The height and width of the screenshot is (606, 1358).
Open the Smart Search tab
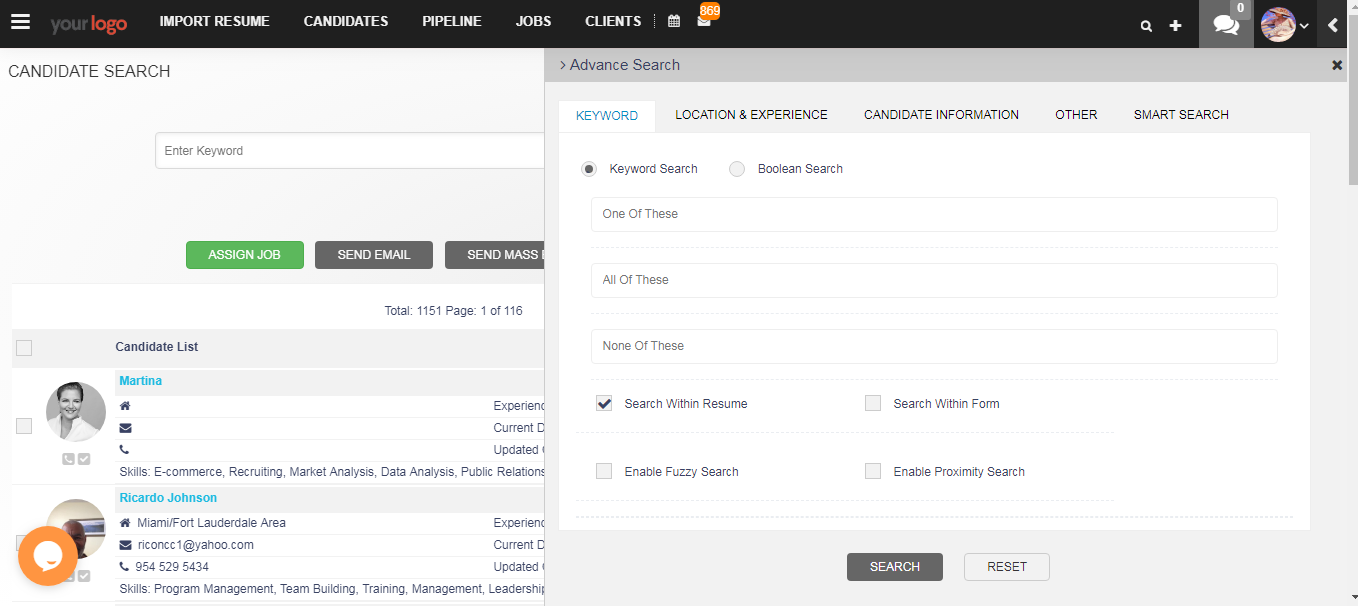pyautogui.click(x=1181, y=115)
